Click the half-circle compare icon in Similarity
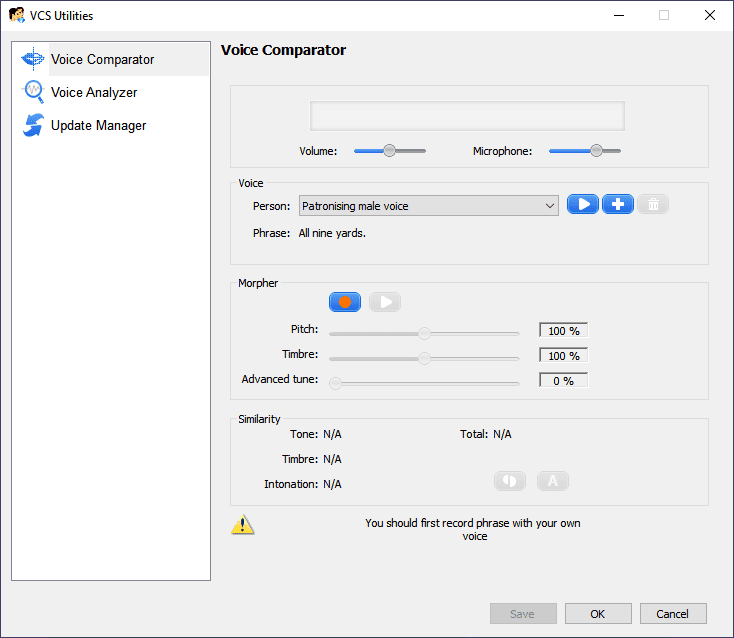This screenshot has width=734, height=638. [x=510, y=481]
